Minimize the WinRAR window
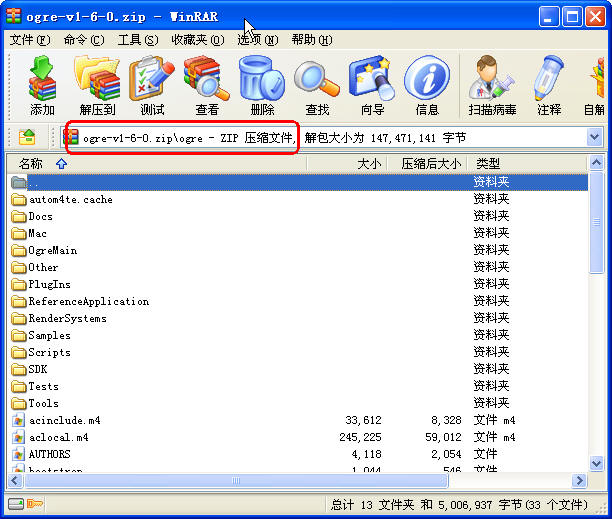Viewport: 612px width, 519px height. (x=548, y=17)
